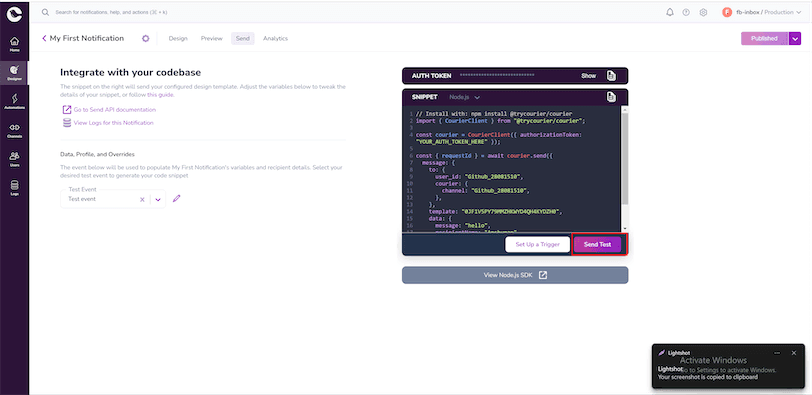Go to Channels in the sidebar
812x395 pixels.
coord(14,130)
